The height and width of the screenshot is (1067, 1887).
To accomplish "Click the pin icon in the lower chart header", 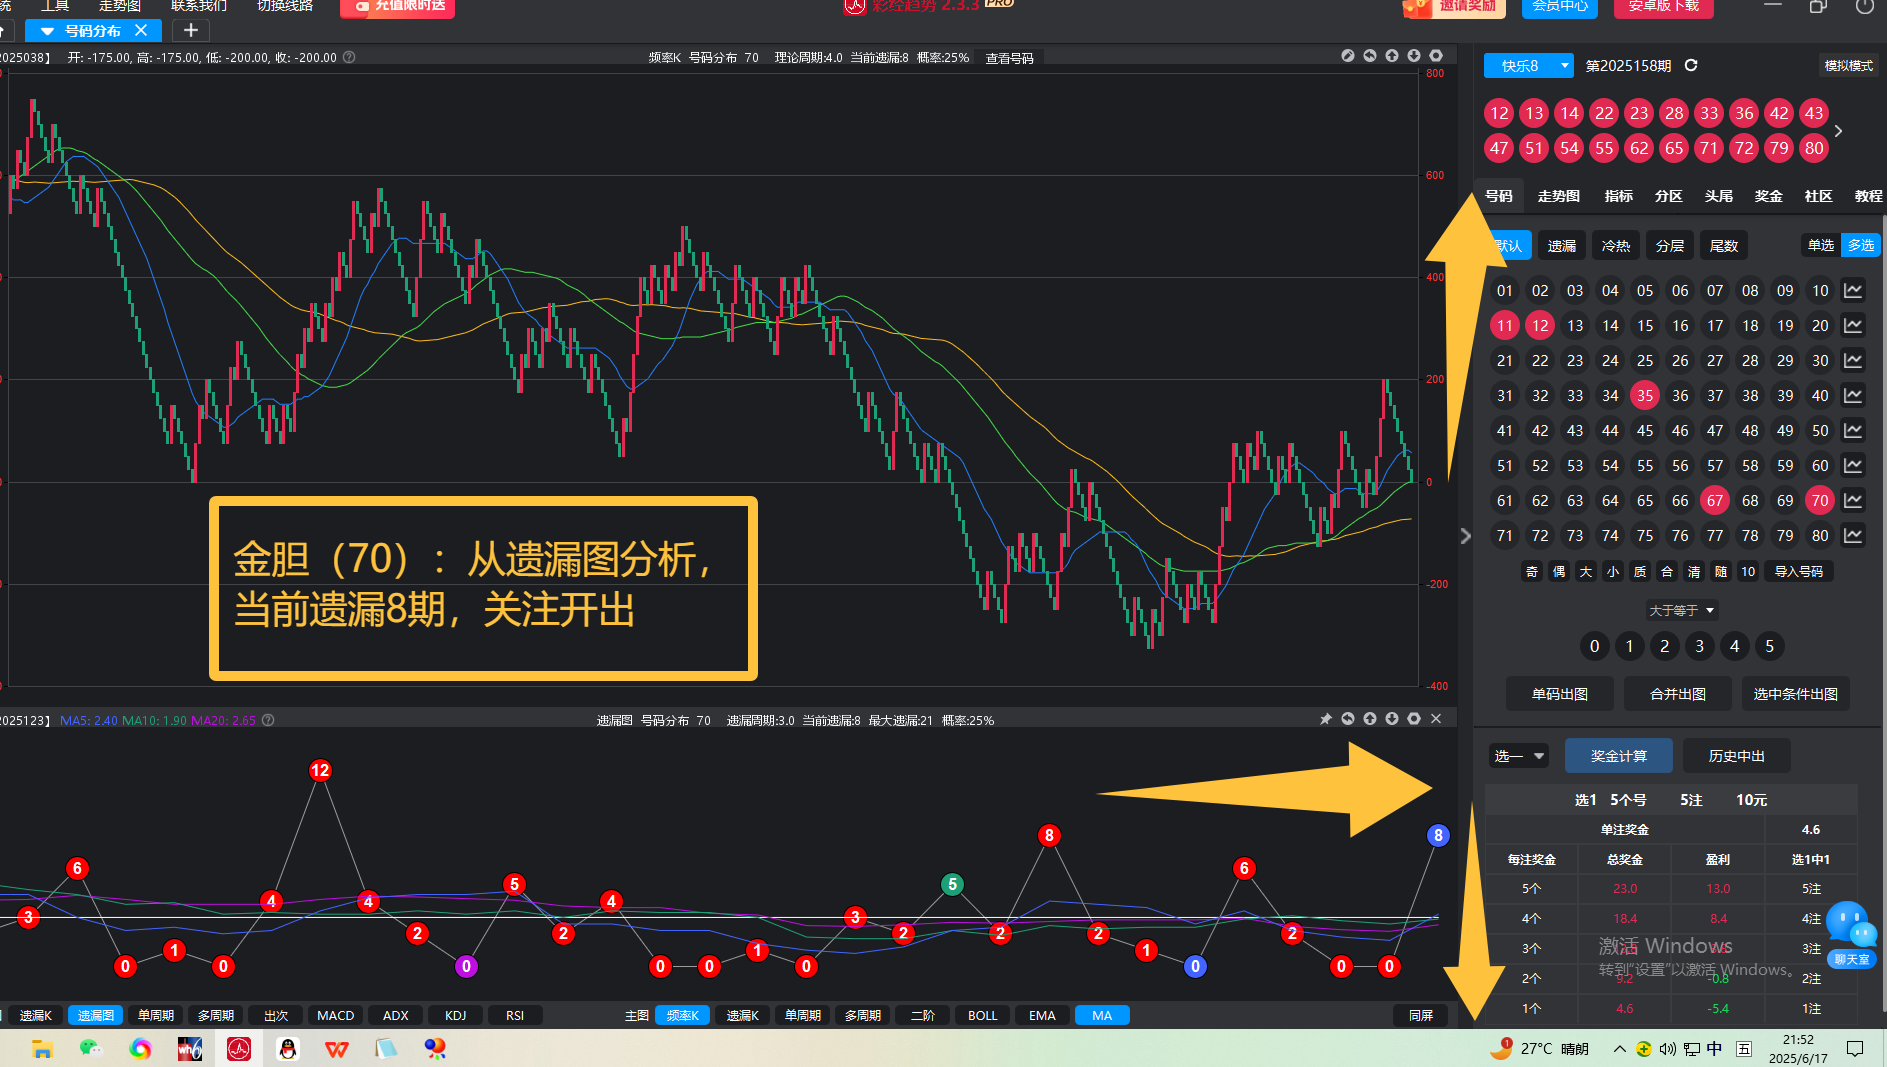I will point(1326,719).
